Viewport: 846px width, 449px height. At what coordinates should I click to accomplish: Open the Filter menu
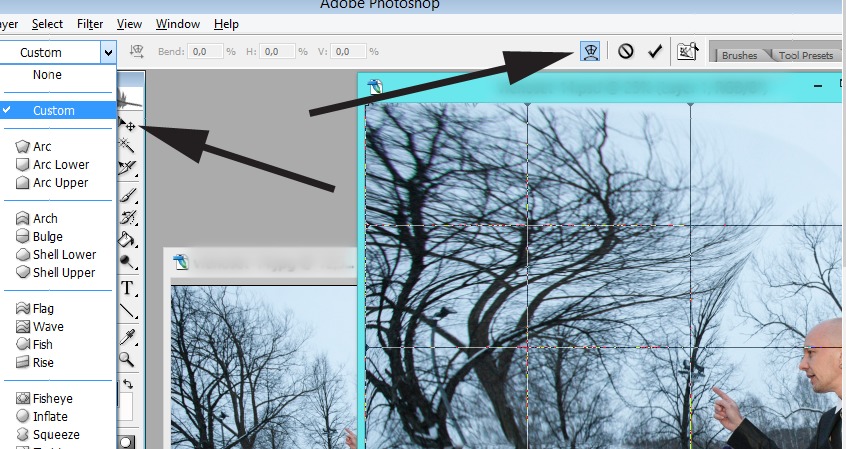(90, 24)
